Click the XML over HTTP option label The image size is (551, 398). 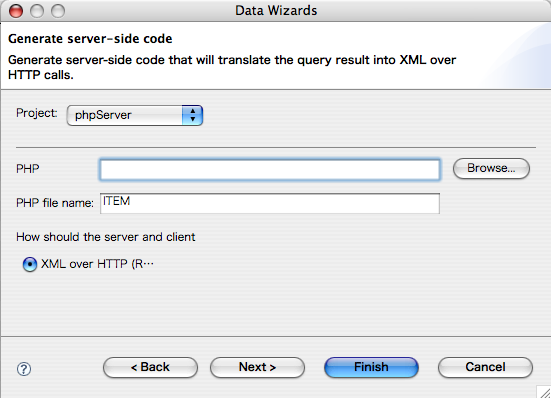click(97, 264)
